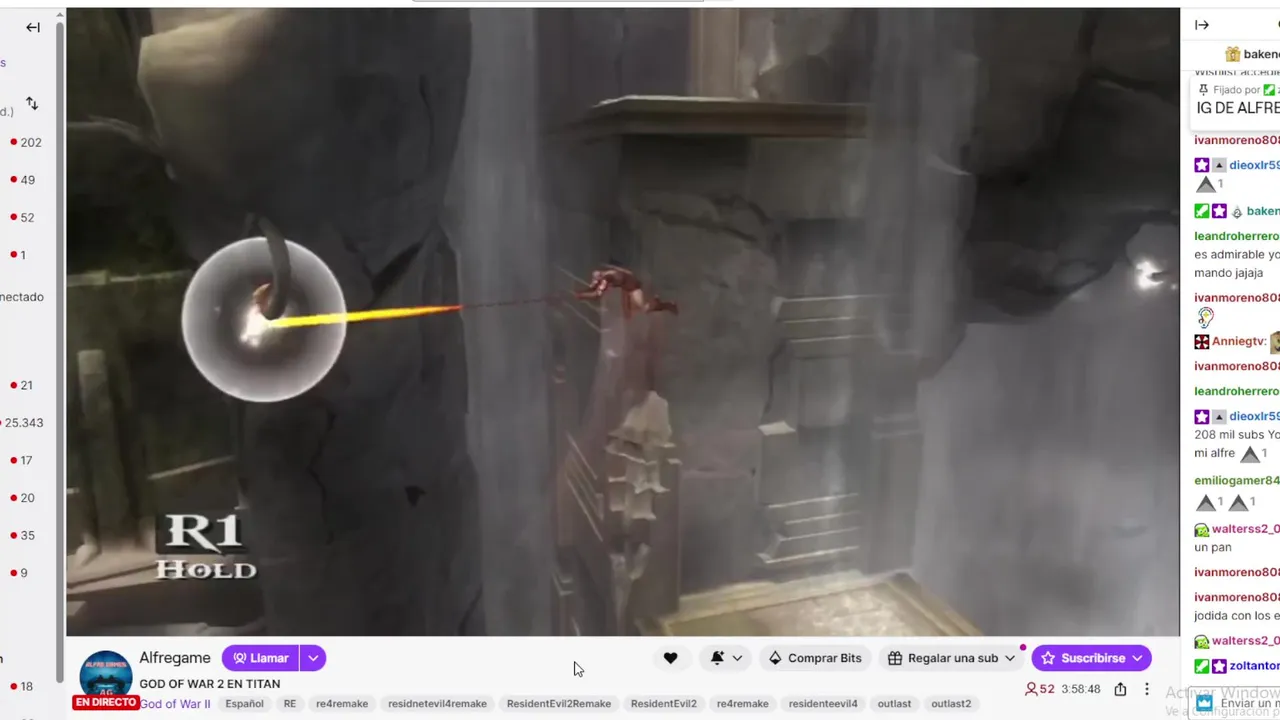Open the God of War II category link
1280x720 pixels.
click(175, 704)
